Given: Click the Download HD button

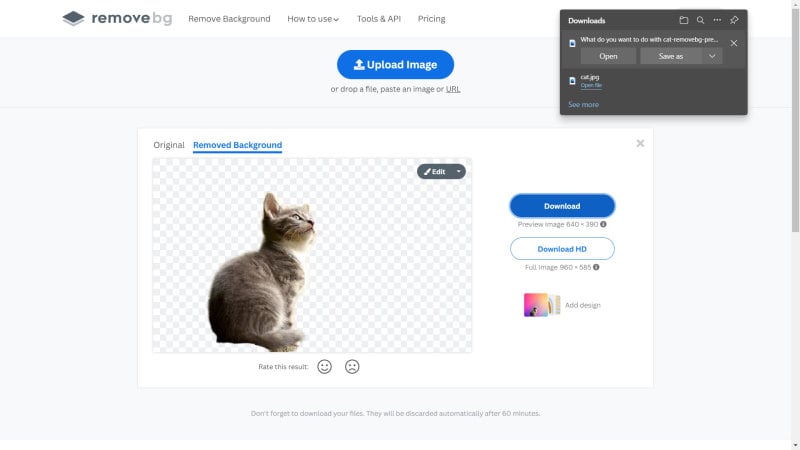Looking at the screenshot, I should pos(562,249).
